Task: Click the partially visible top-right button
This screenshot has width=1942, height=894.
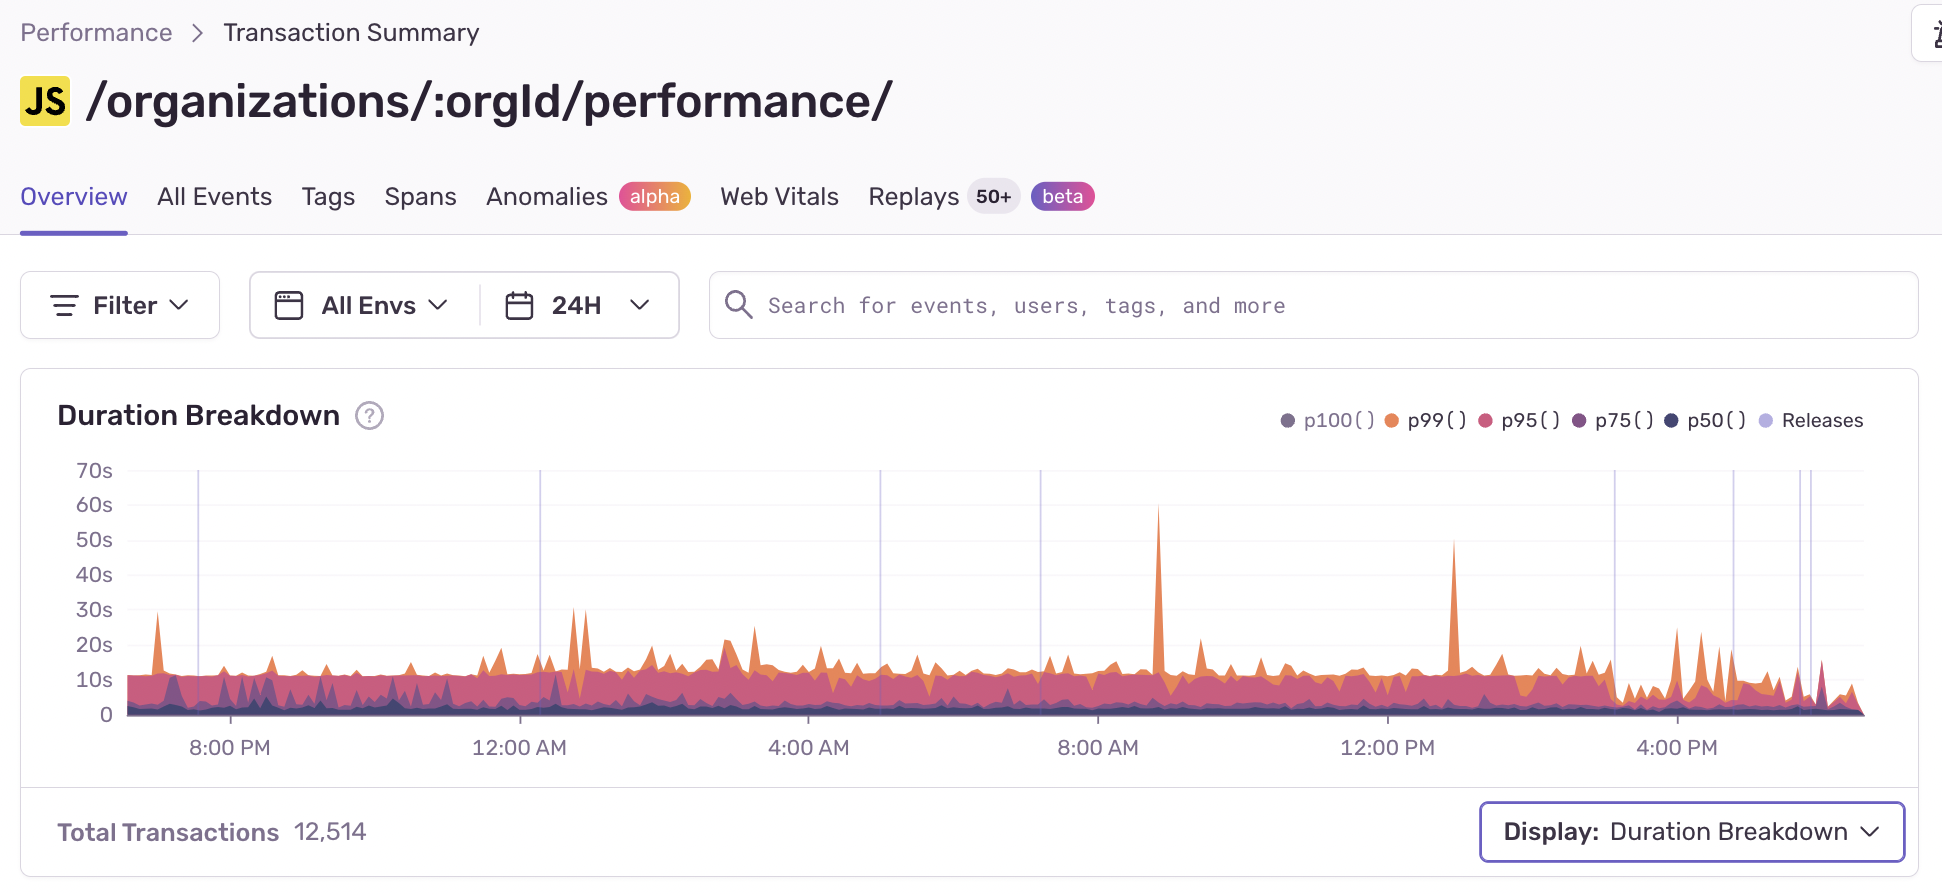Action: pyautogui.click(x=1928, y=33)
